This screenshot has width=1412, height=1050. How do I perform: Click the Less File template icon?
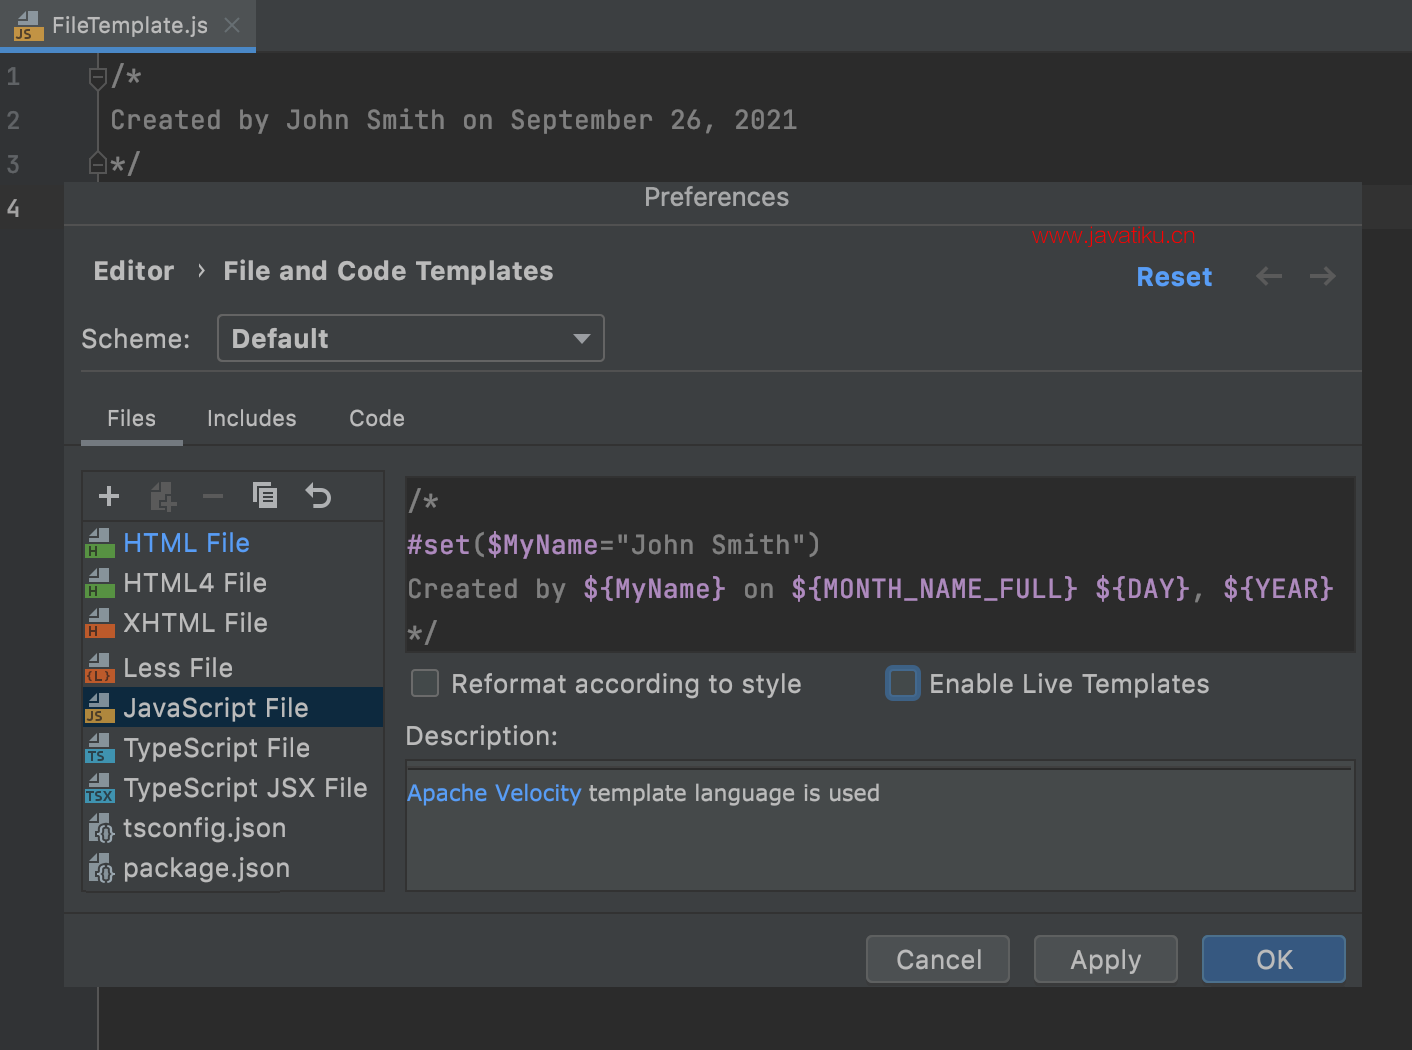tap(100, 667)
